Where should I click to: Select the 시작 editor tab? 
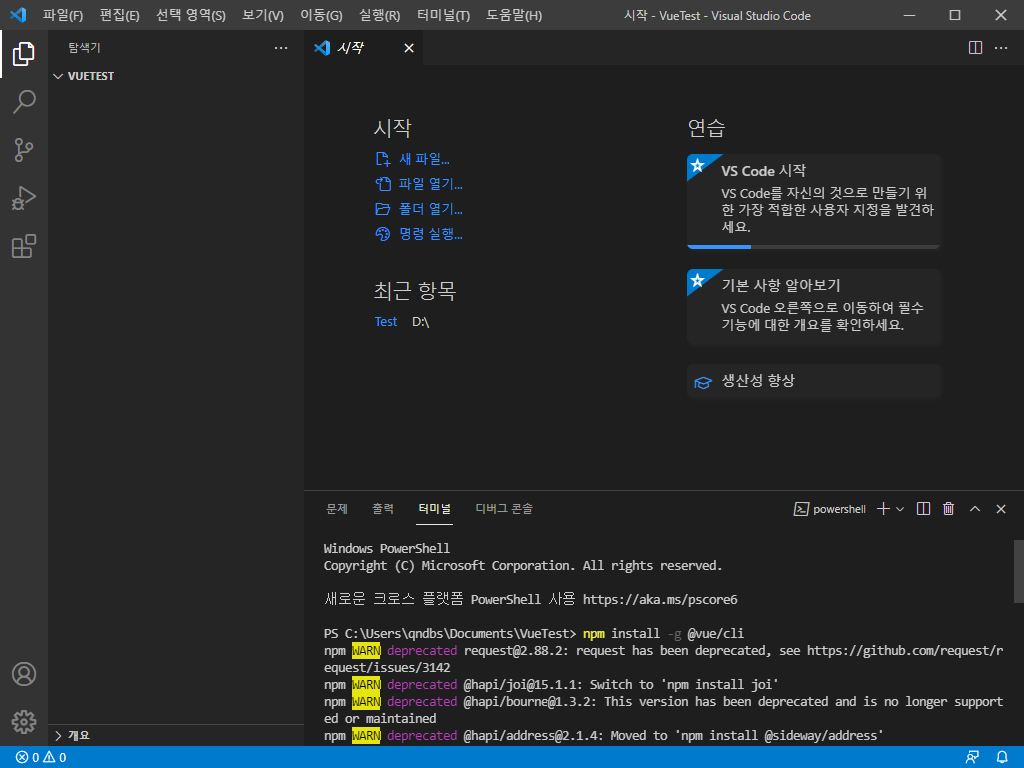[363, 48]
